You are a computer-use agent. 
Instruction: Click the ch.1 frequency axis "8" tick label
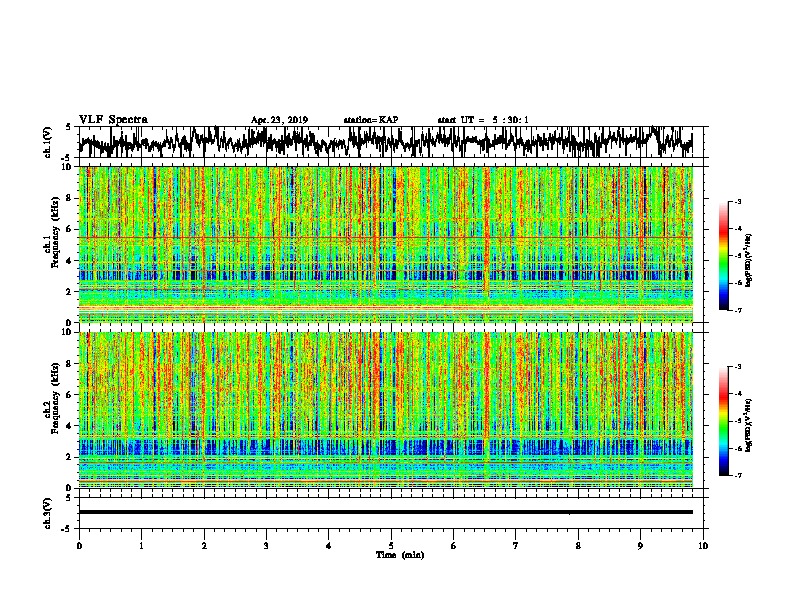70,198
